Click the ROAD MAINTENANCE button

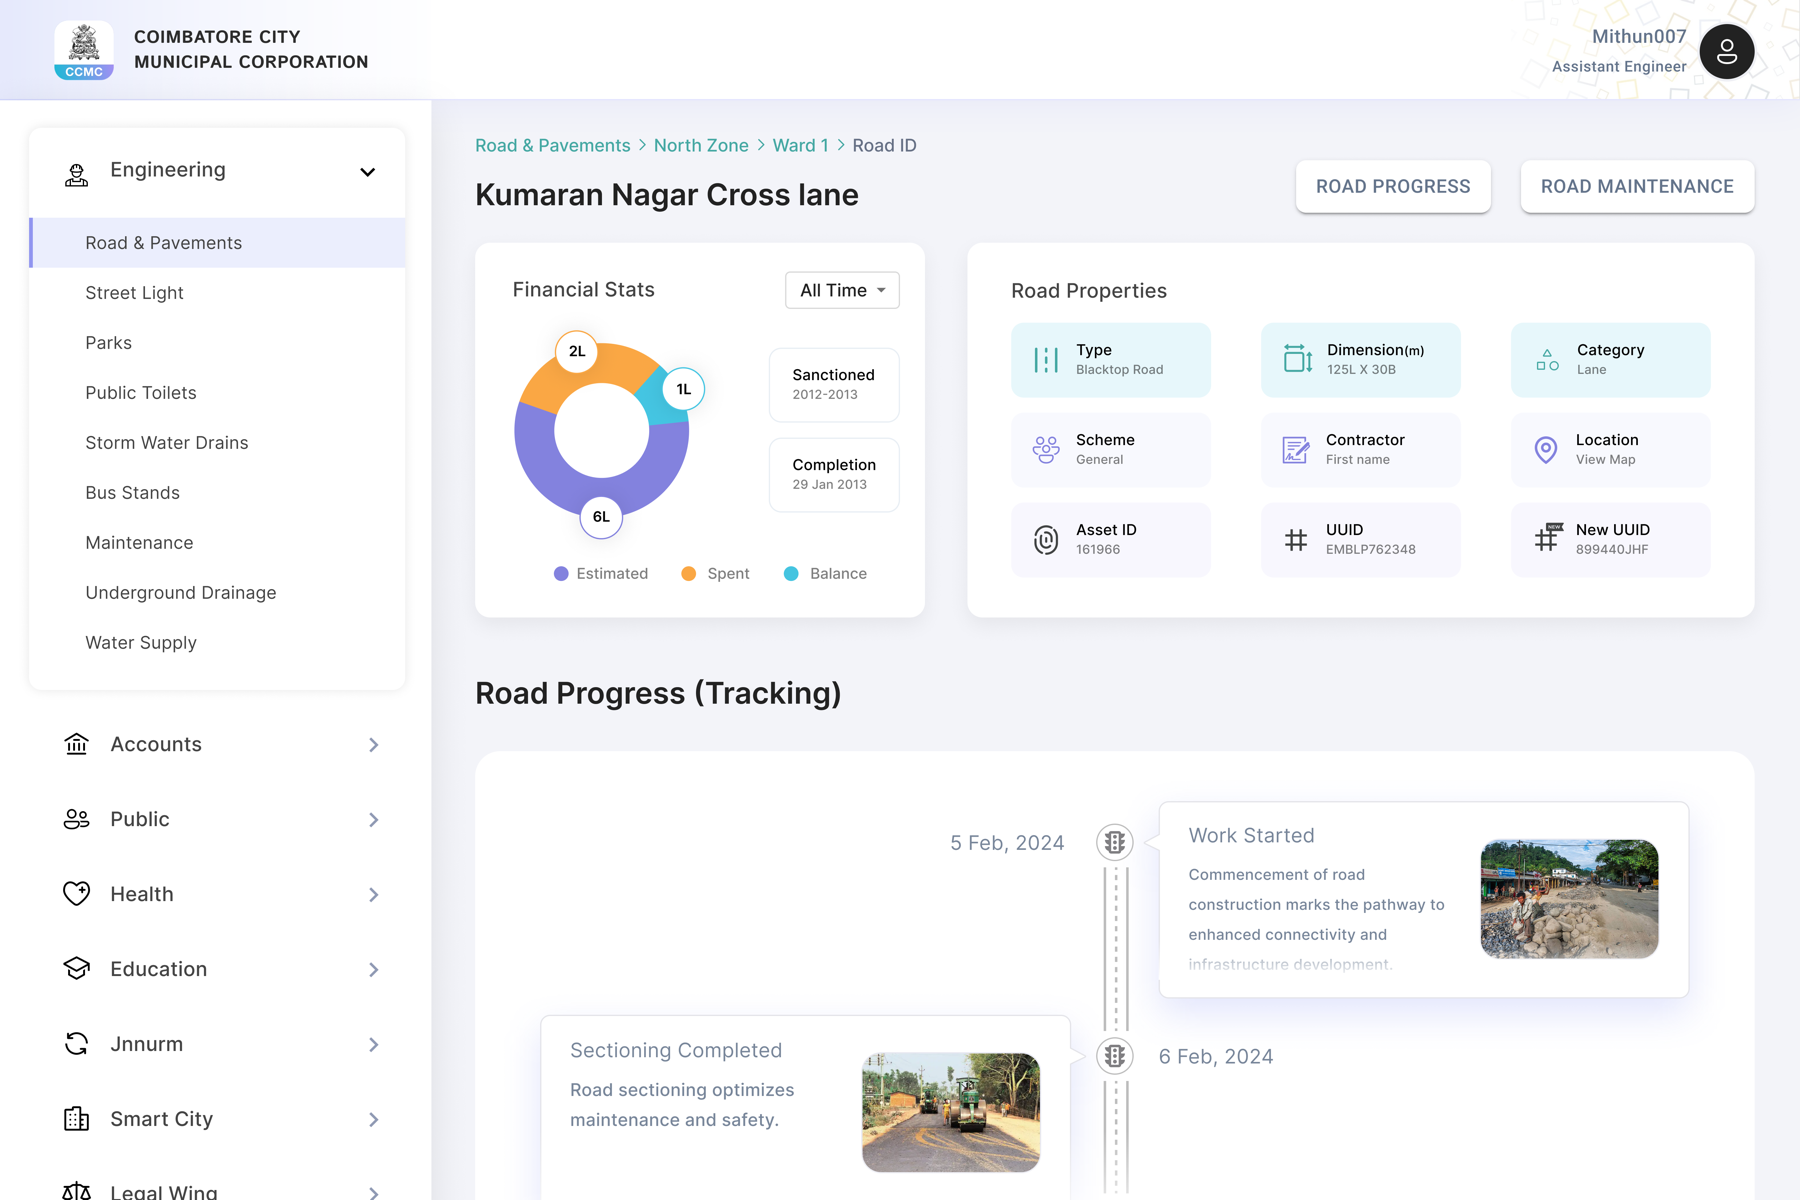point(1637,187)
